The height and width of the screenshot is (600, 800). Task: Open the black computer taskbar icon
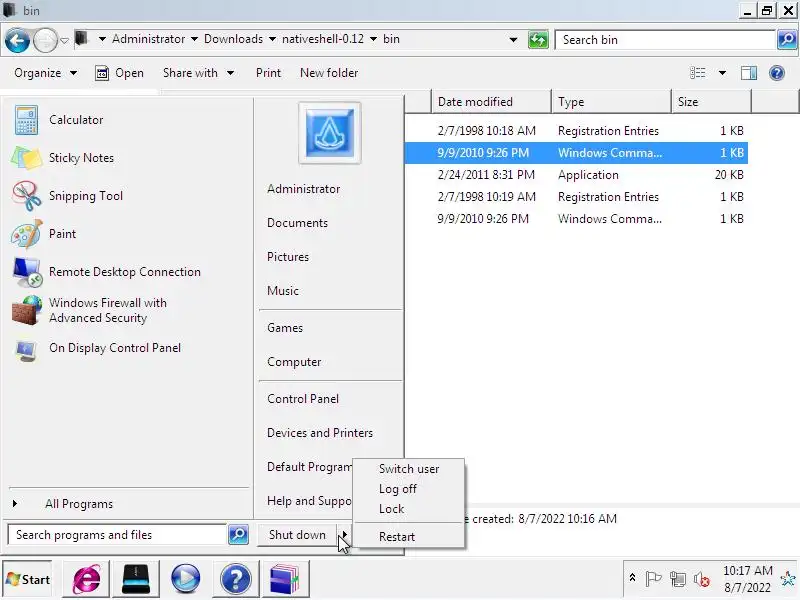tap(135, 579)
